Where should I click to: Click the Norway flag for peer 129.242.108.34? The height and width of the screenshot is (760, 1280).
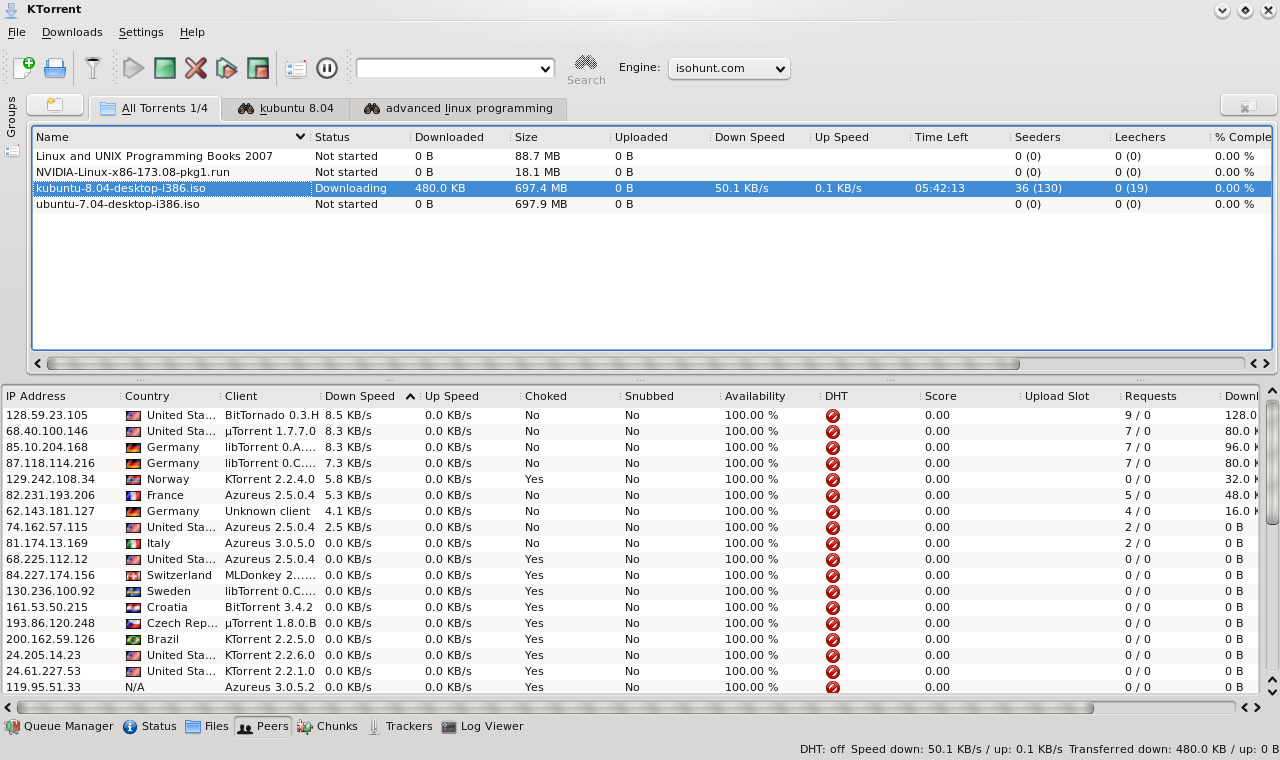[133, 479]
